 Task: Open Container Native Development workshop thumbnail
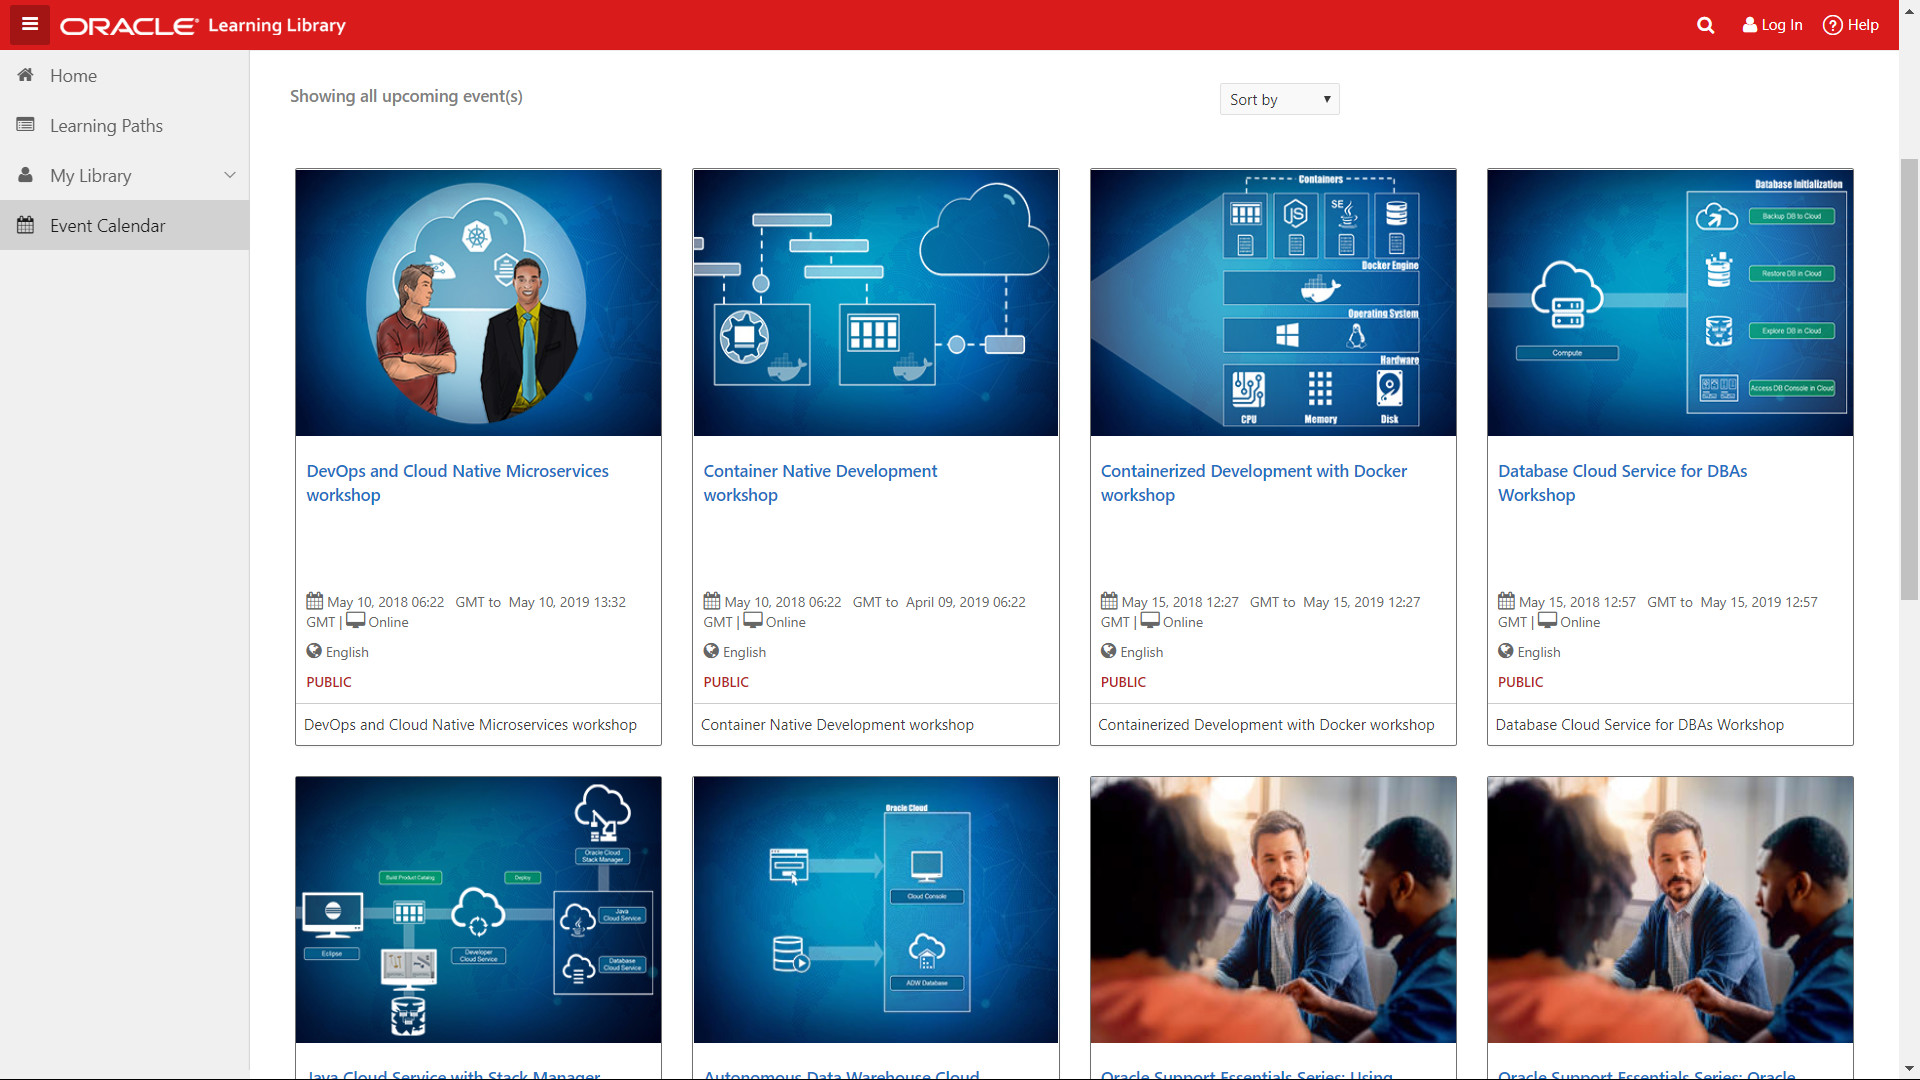click(x=875, y=302)
